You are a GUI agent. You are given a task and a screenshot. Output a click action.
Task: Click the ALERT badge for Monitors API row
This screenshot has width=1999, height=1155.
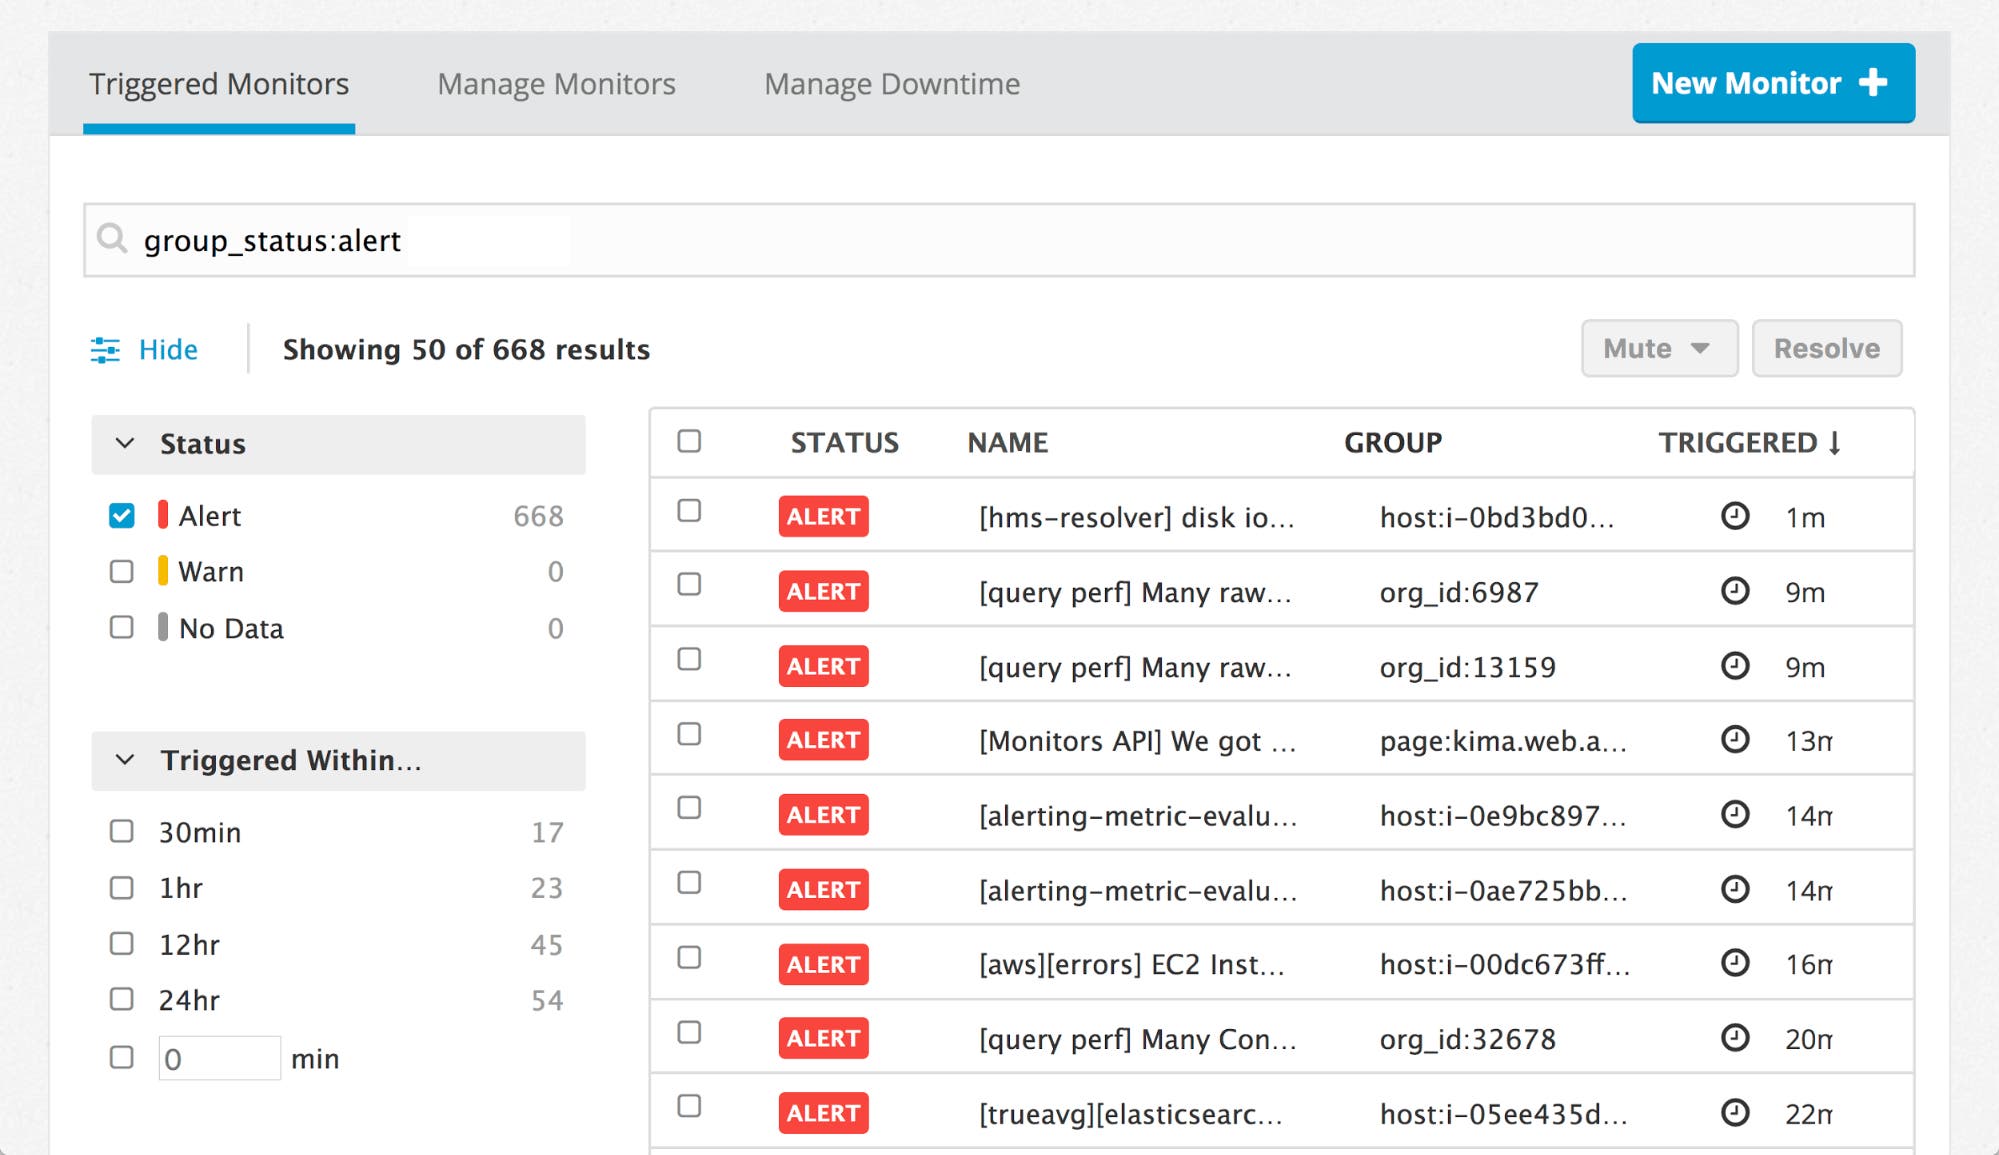[x=823, y=740]
